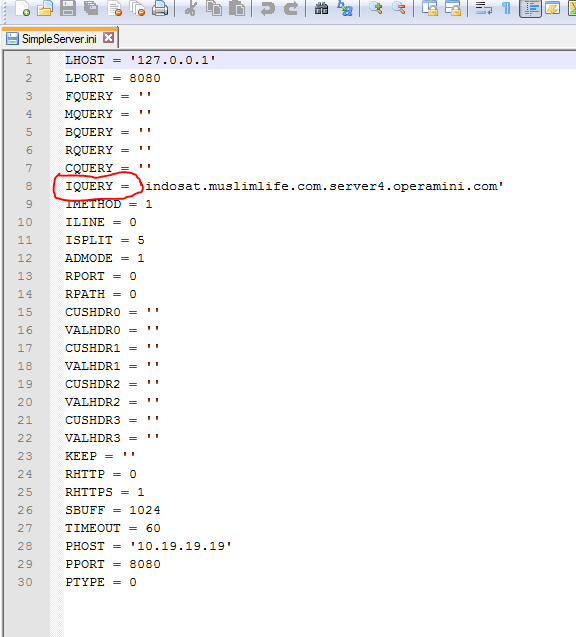Click the PHOST value '10.19.19.19'

pos(181,546)
